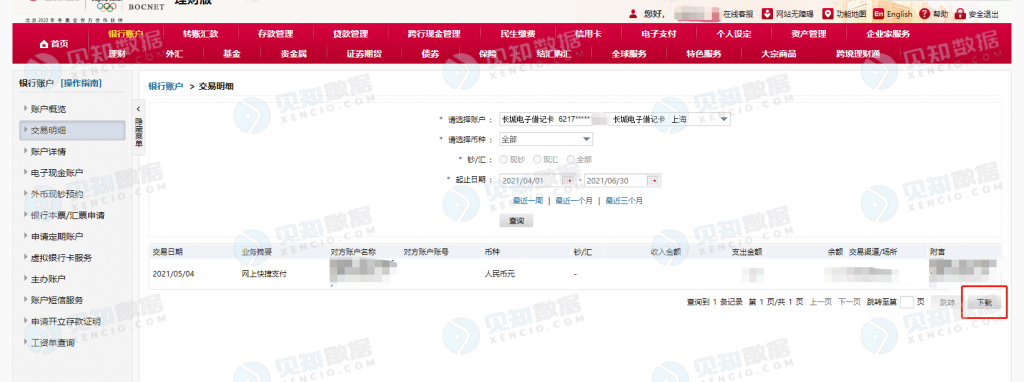Viewport: 1024px width, 382px height.
Task: Collapse the sidebar with 隐藏菜单 arrow
Action: (138, 109)
